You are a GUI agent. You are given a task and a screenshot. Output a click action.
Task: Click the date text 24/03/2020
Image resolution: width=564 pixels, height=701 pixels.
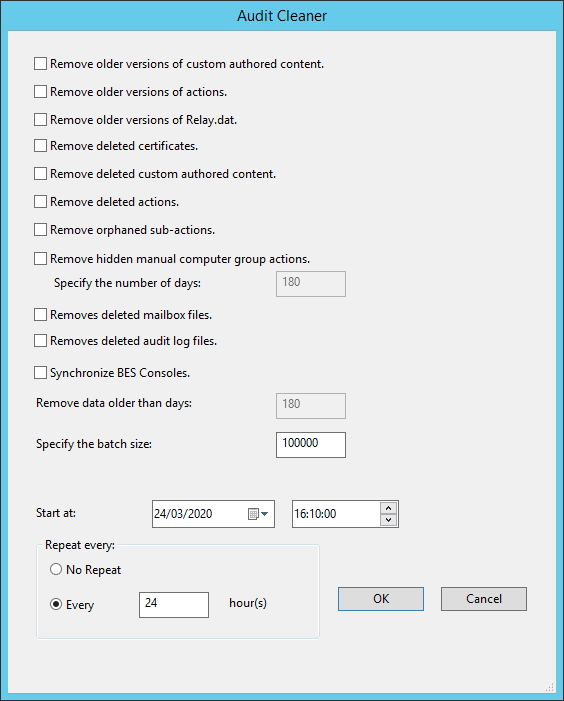(183, 514)
